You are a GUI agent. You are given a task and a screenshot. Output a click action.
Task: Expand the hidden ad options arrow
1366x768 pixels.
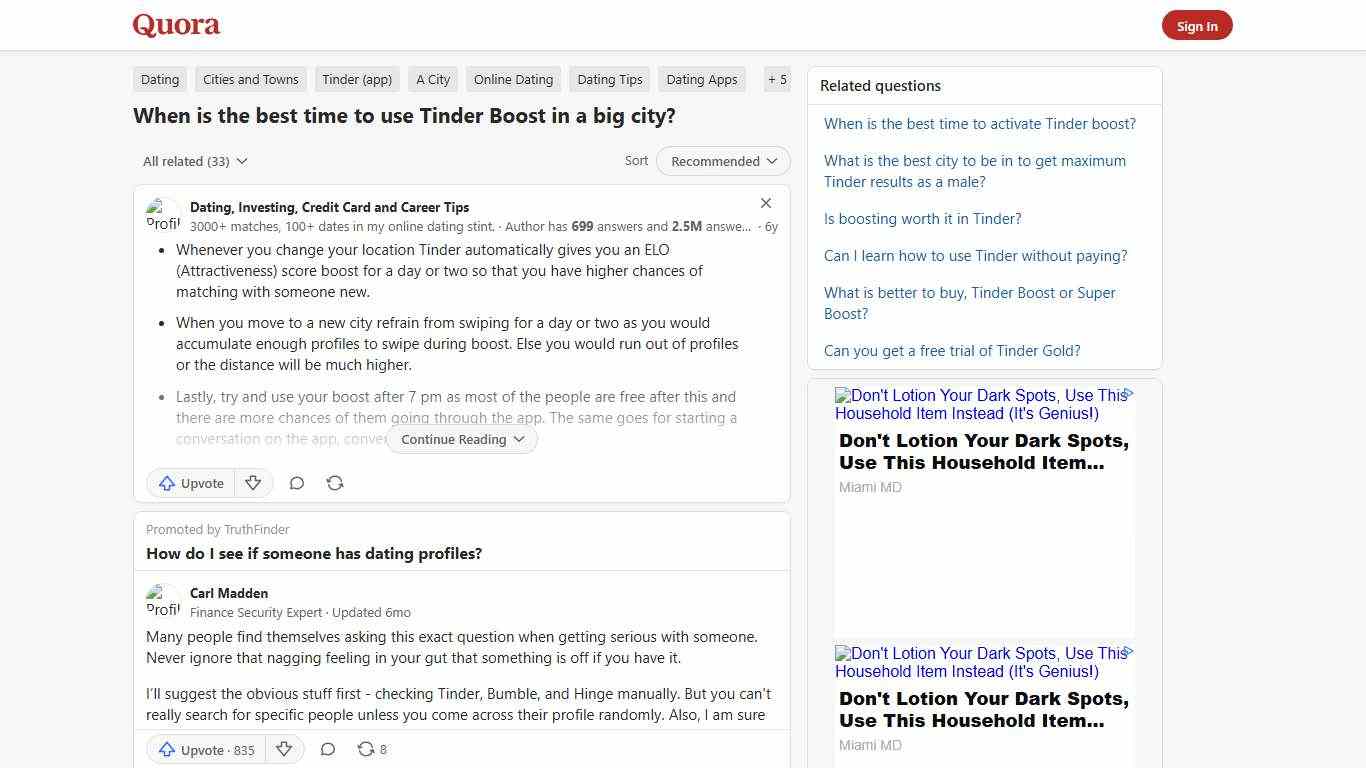1129,394
